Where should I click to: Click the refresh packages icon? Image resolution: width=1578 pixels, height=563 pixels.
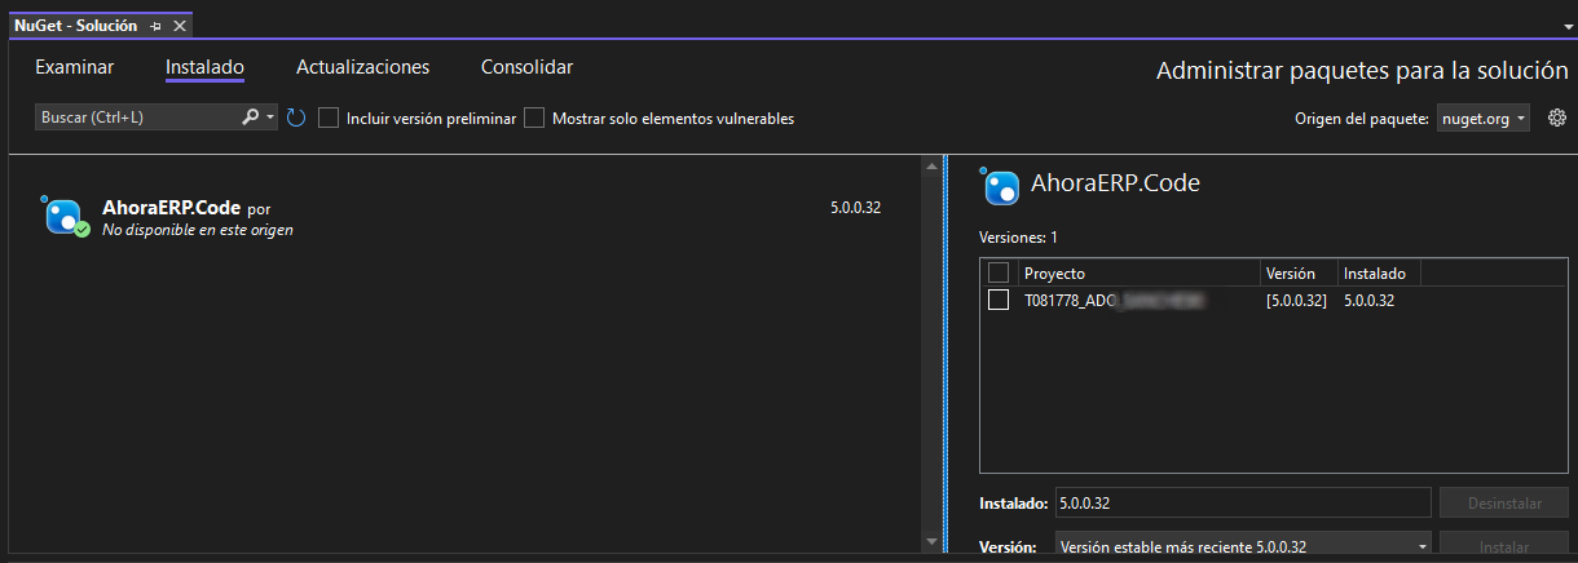[296, 118]
